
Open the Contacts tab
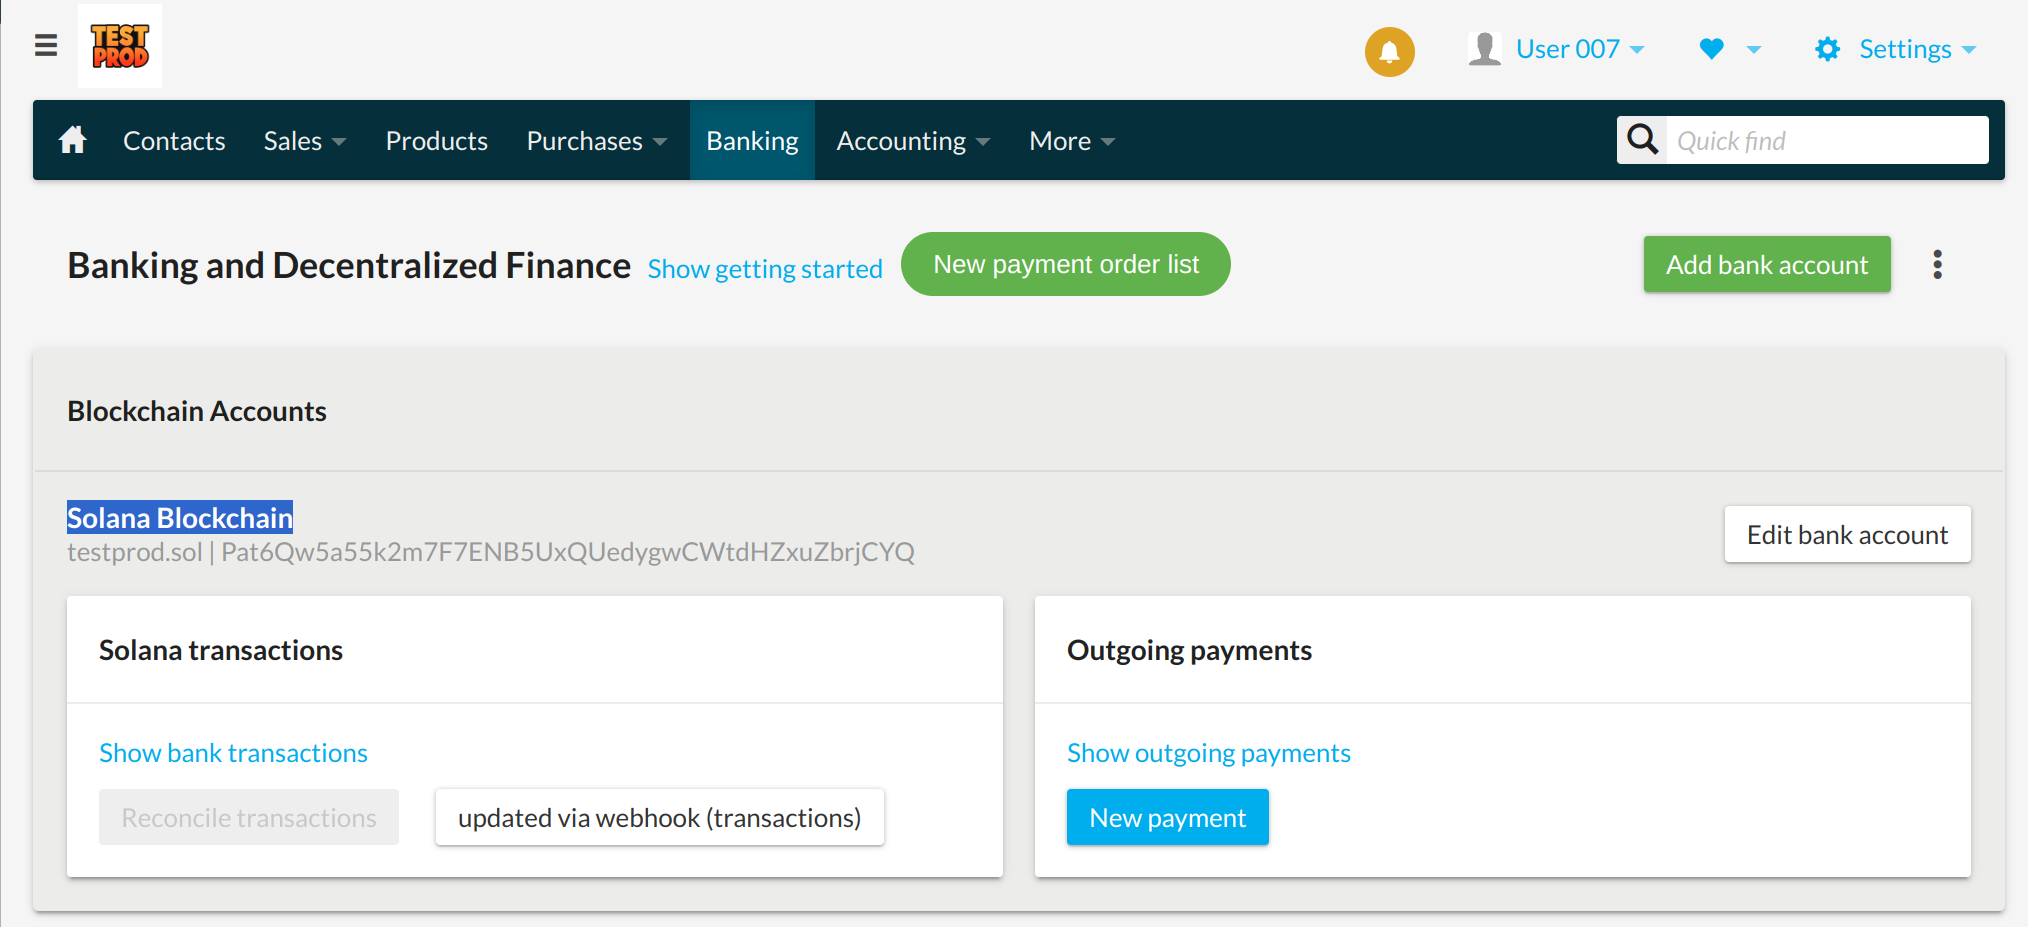174,141
